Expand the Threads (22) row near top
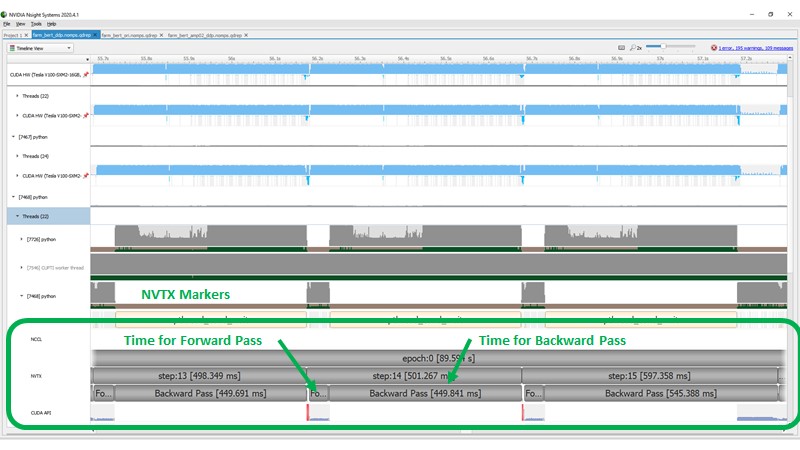 pos(17,96)
